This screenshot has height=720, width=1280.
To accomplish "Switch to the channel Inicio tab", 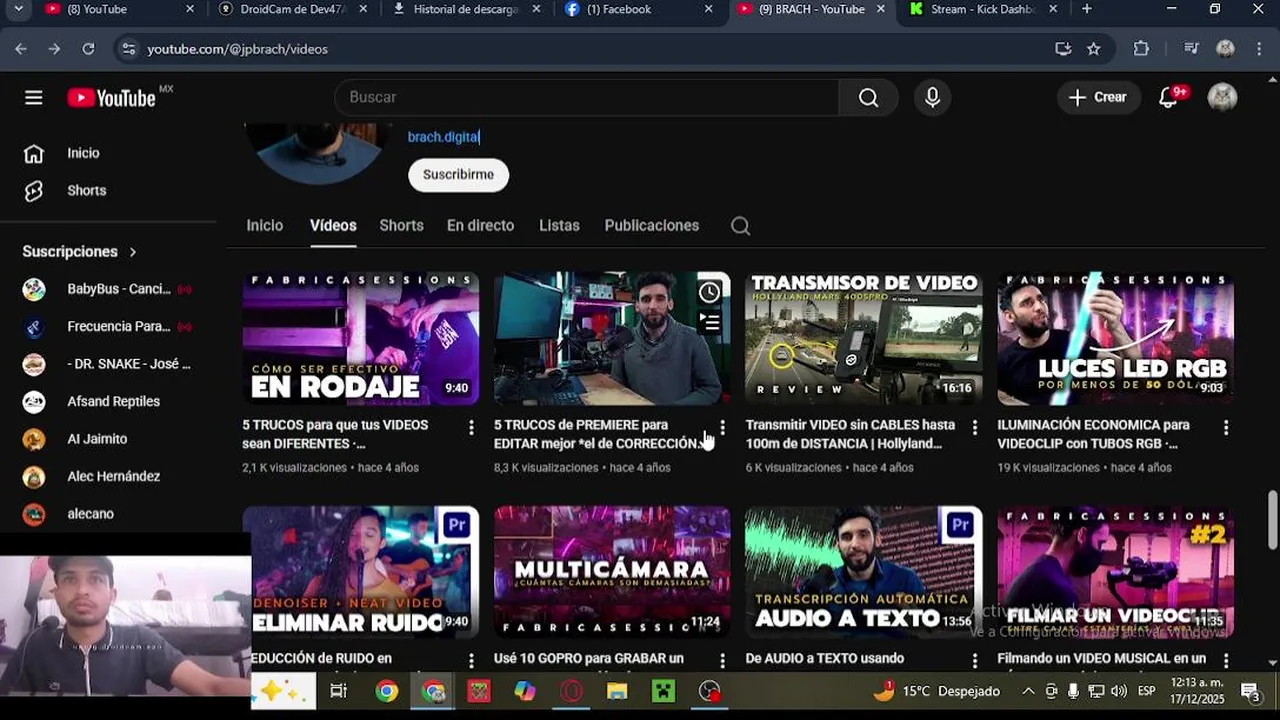I will tap(265, 226).
